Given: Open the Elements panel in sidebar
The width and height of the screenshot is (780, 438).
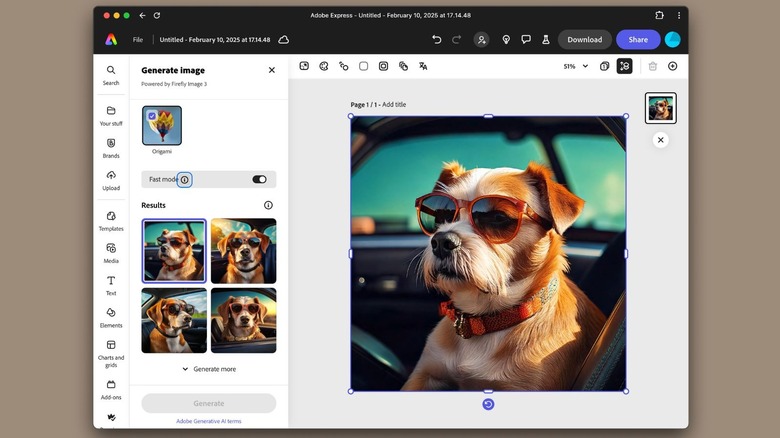Looking at the screenshot, I should click(x=111, y=317).
